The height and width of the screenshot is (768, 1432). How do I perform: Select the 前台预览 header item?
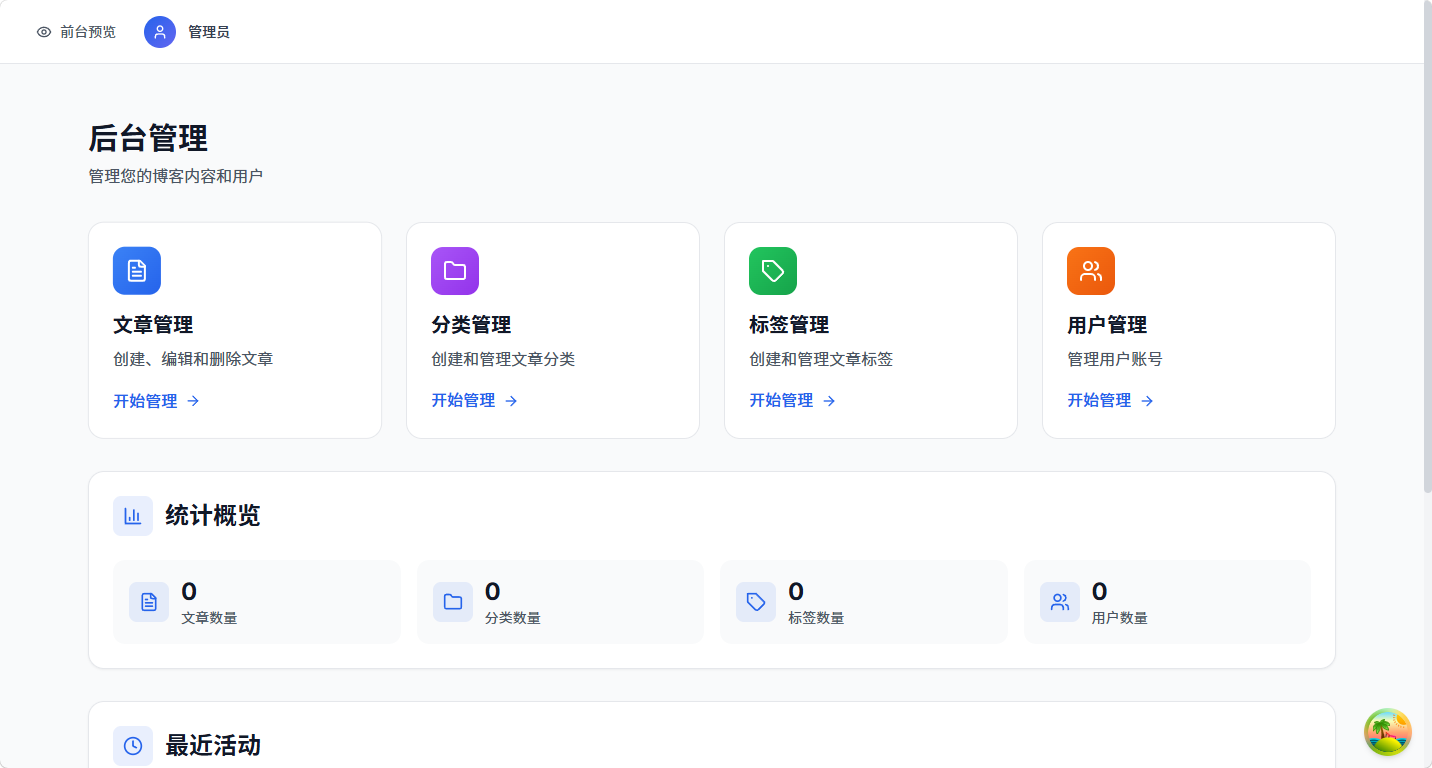click(x=87, y=32)
